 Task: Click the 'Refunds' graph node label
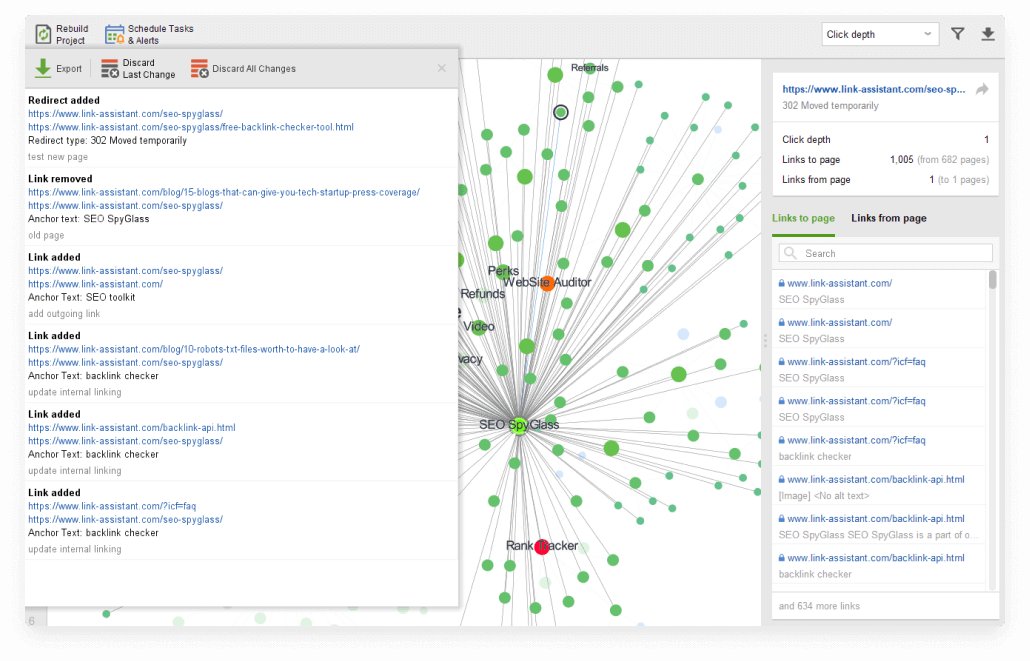[483, 294]
